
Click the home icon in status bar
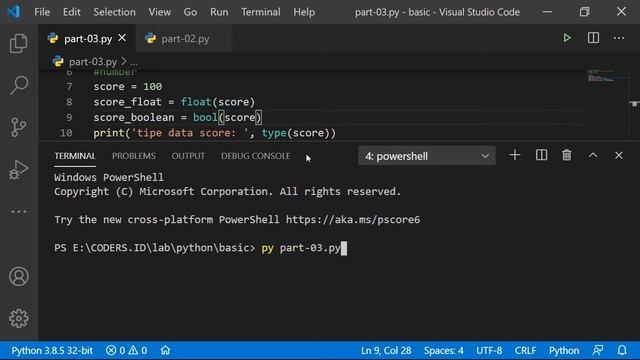coord(165,351)
